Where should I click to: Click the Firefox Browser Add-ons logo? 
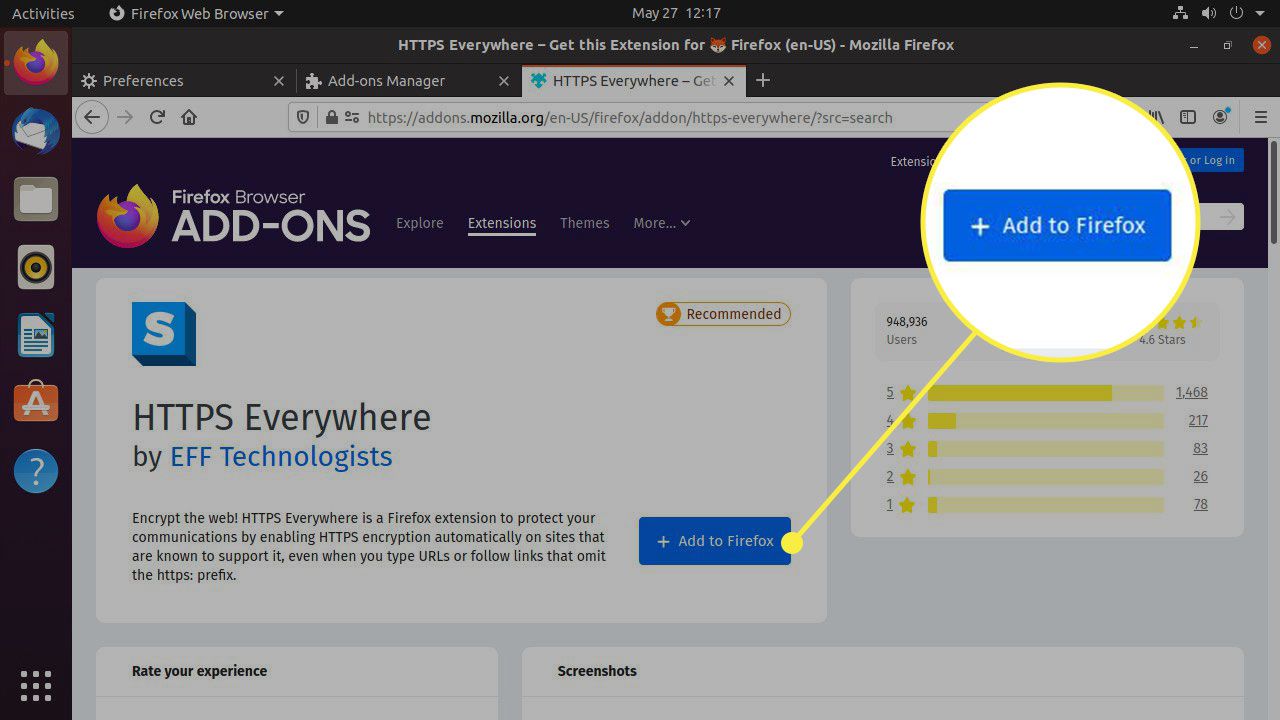point(233,215)
